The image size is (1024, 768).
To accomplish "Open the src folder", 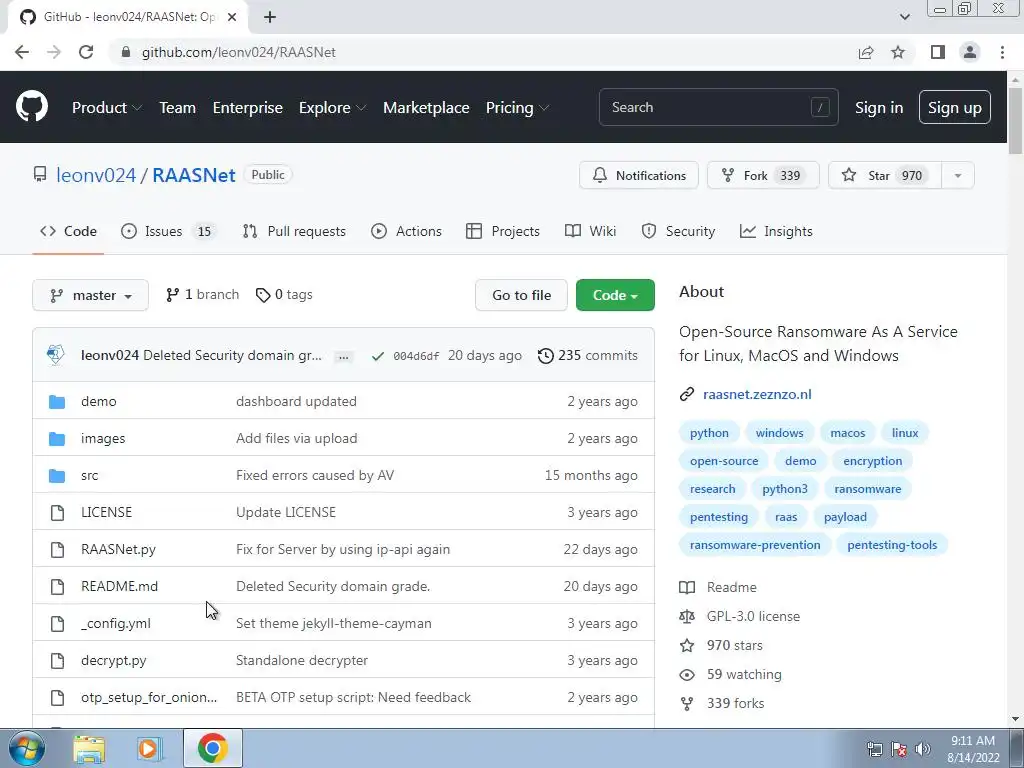I will pyautogui.click(x=89, y=475).
